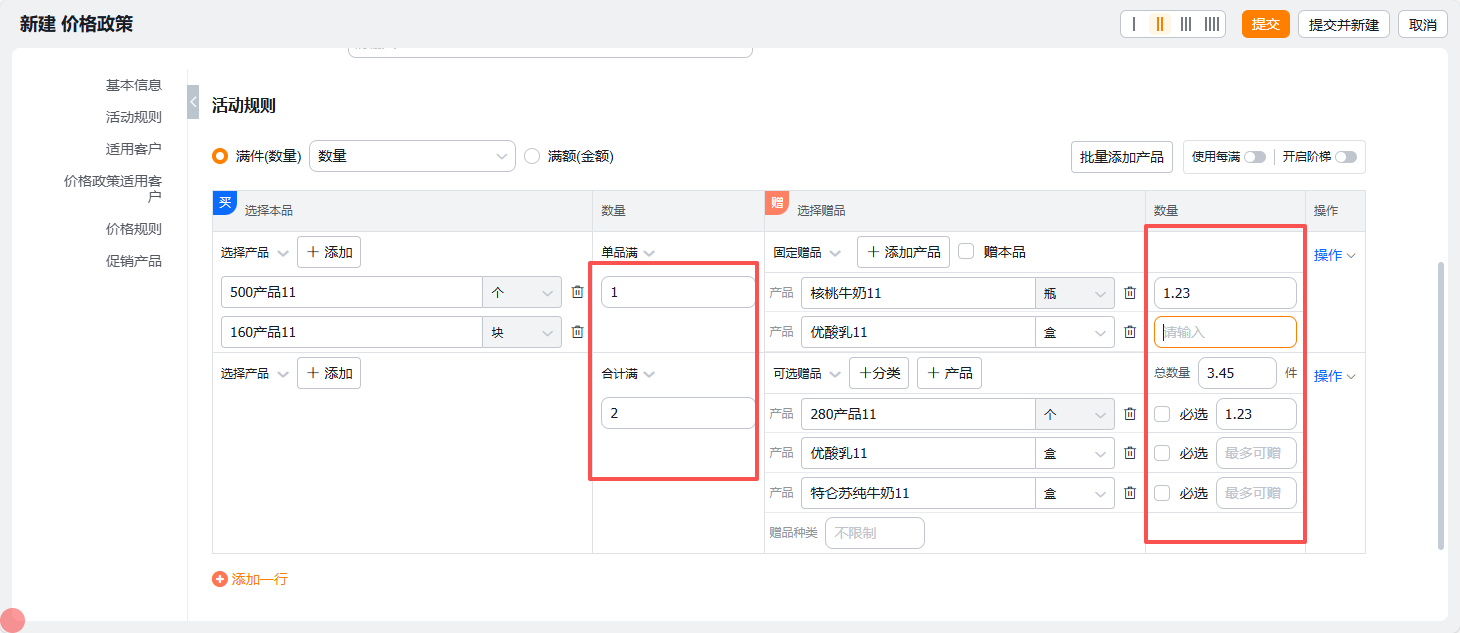Image resolution: width=1460 pixels, height=633 pixels.
Task: Remove 160产品11 product via trash icon
Action: pos(577,332)
